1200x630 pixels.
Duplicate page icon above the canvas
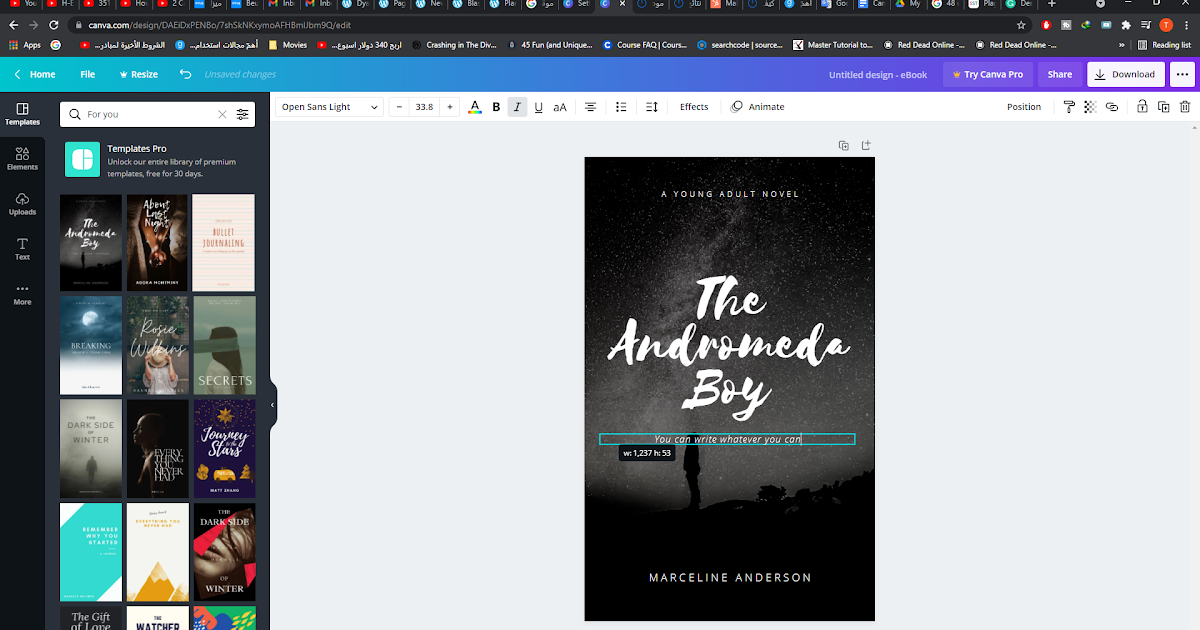point(844,145)
